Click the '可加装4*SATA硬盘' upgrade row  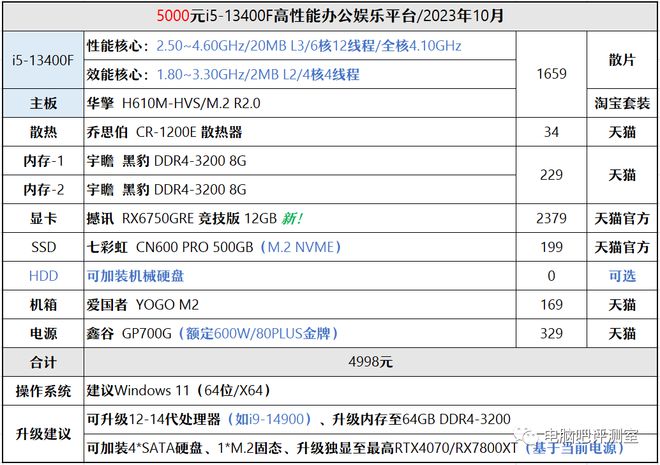coord(370,448)
